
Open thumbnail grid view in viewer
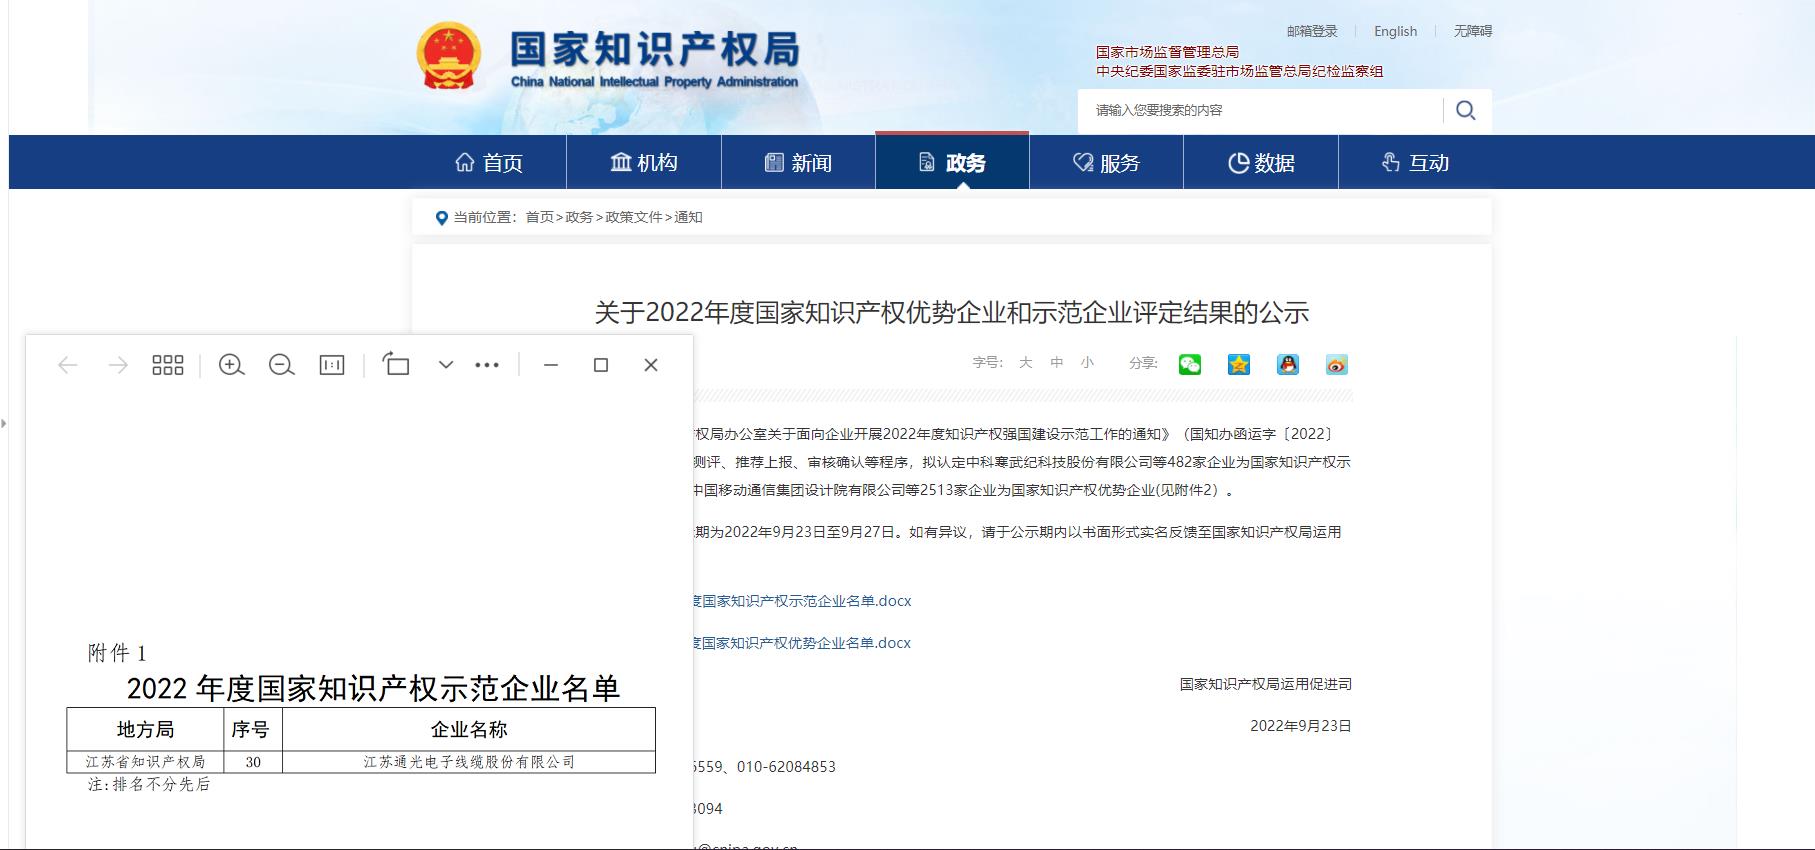pos(168,365)
